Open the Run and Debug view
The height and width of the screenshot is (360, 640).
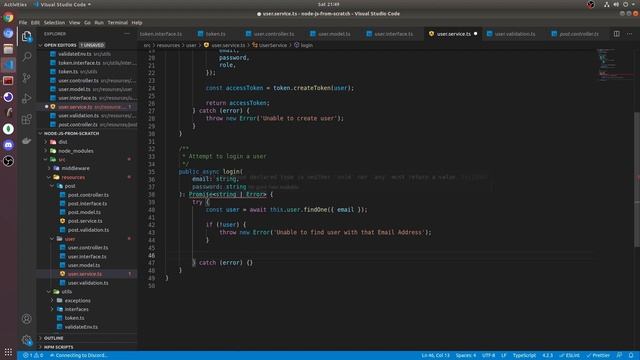coord(27,98)
